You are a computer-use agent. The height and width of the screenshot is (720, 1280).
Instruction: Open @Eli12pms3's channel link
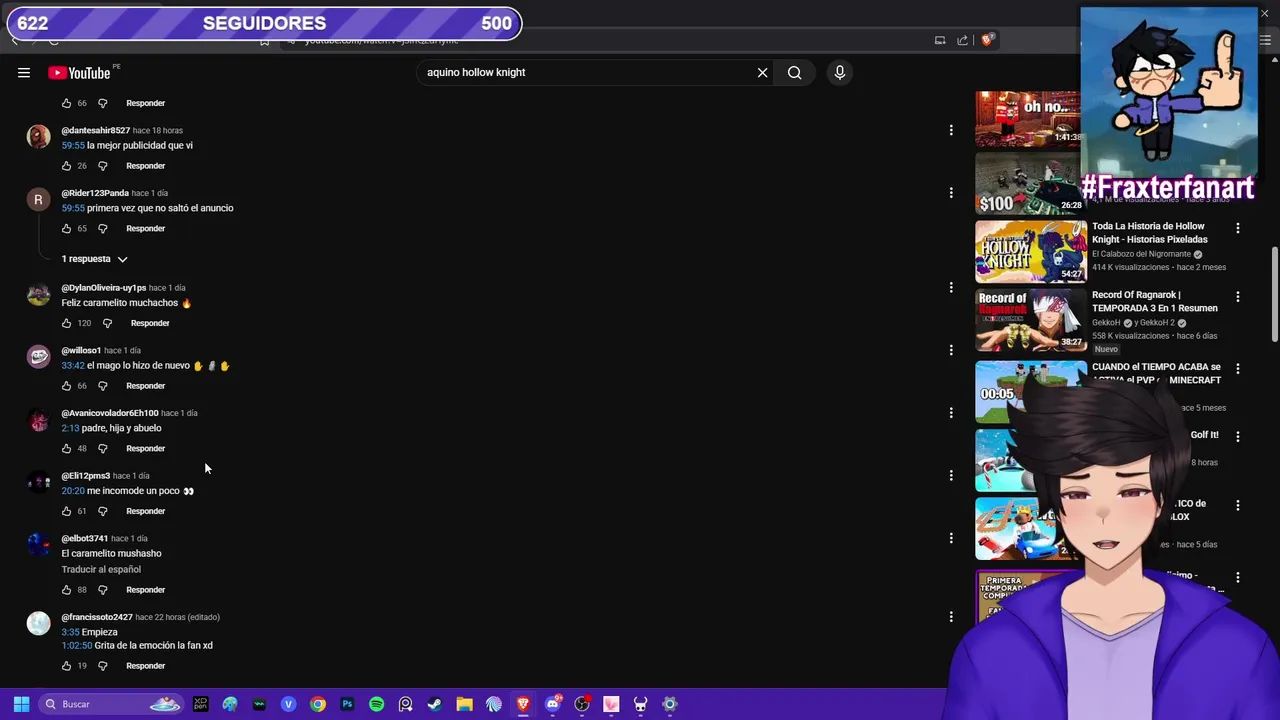click(86, 476)
